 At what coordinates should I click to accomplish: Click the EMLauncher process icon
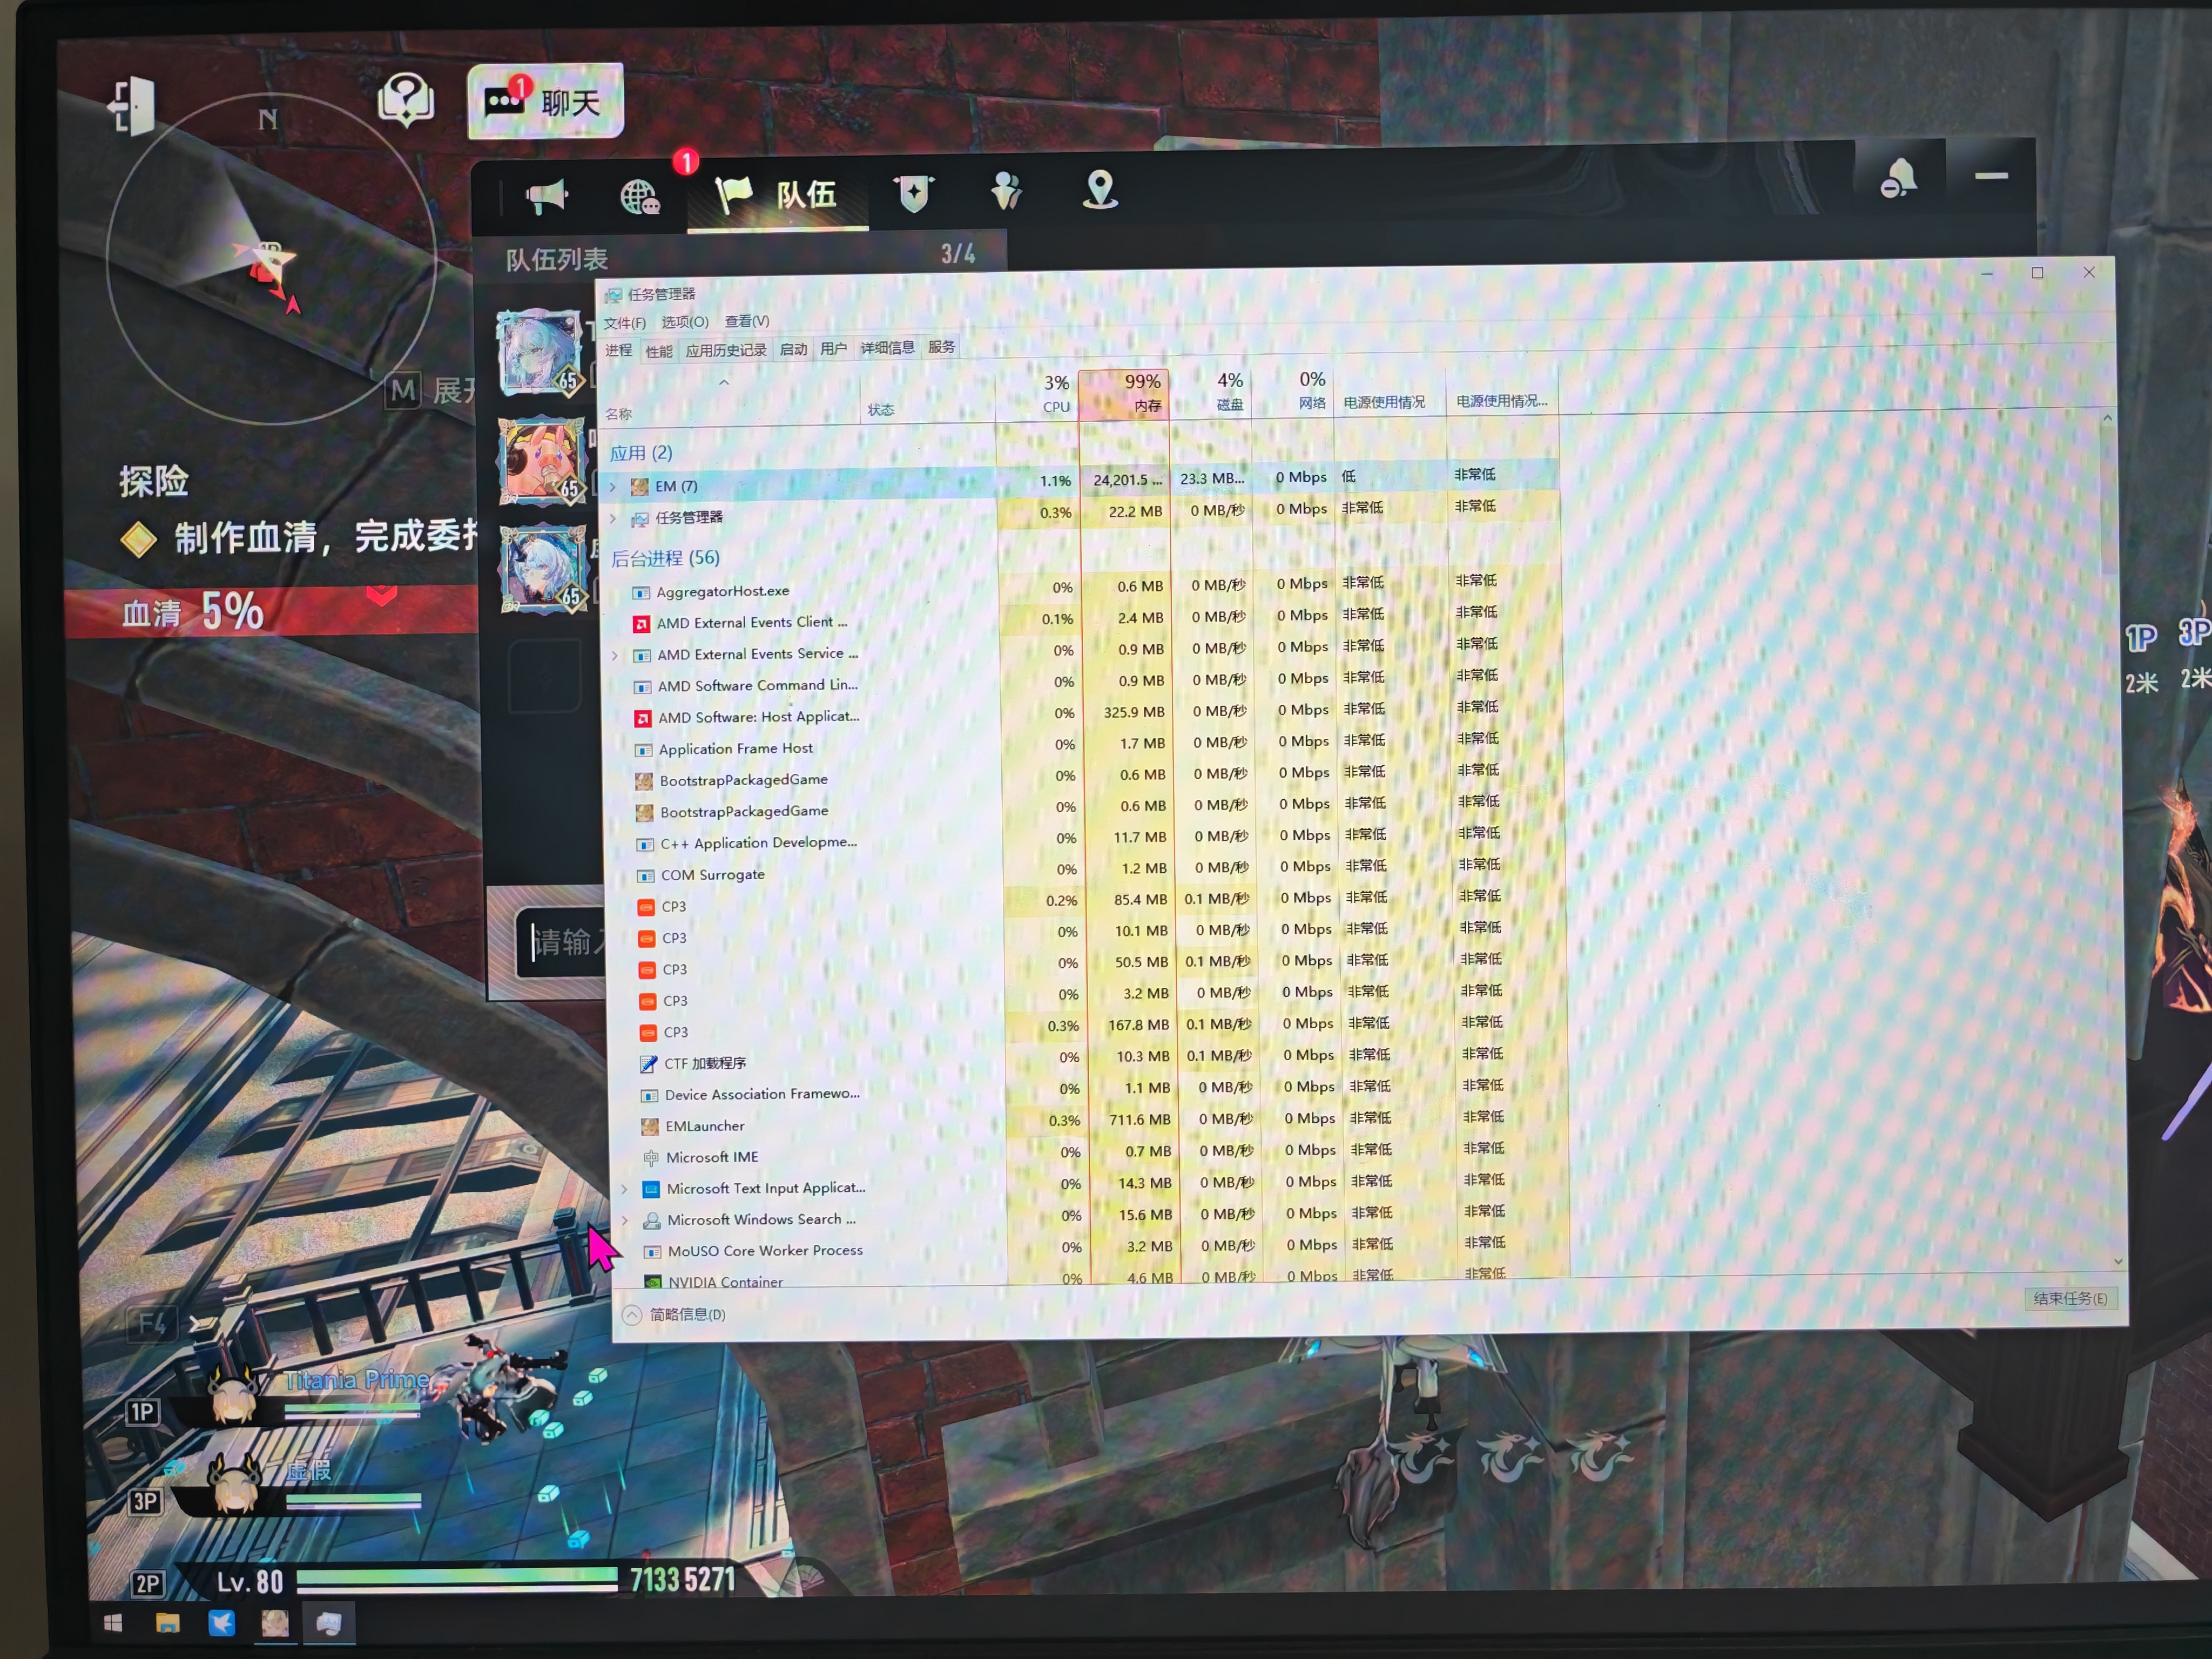pos(650,1127)
